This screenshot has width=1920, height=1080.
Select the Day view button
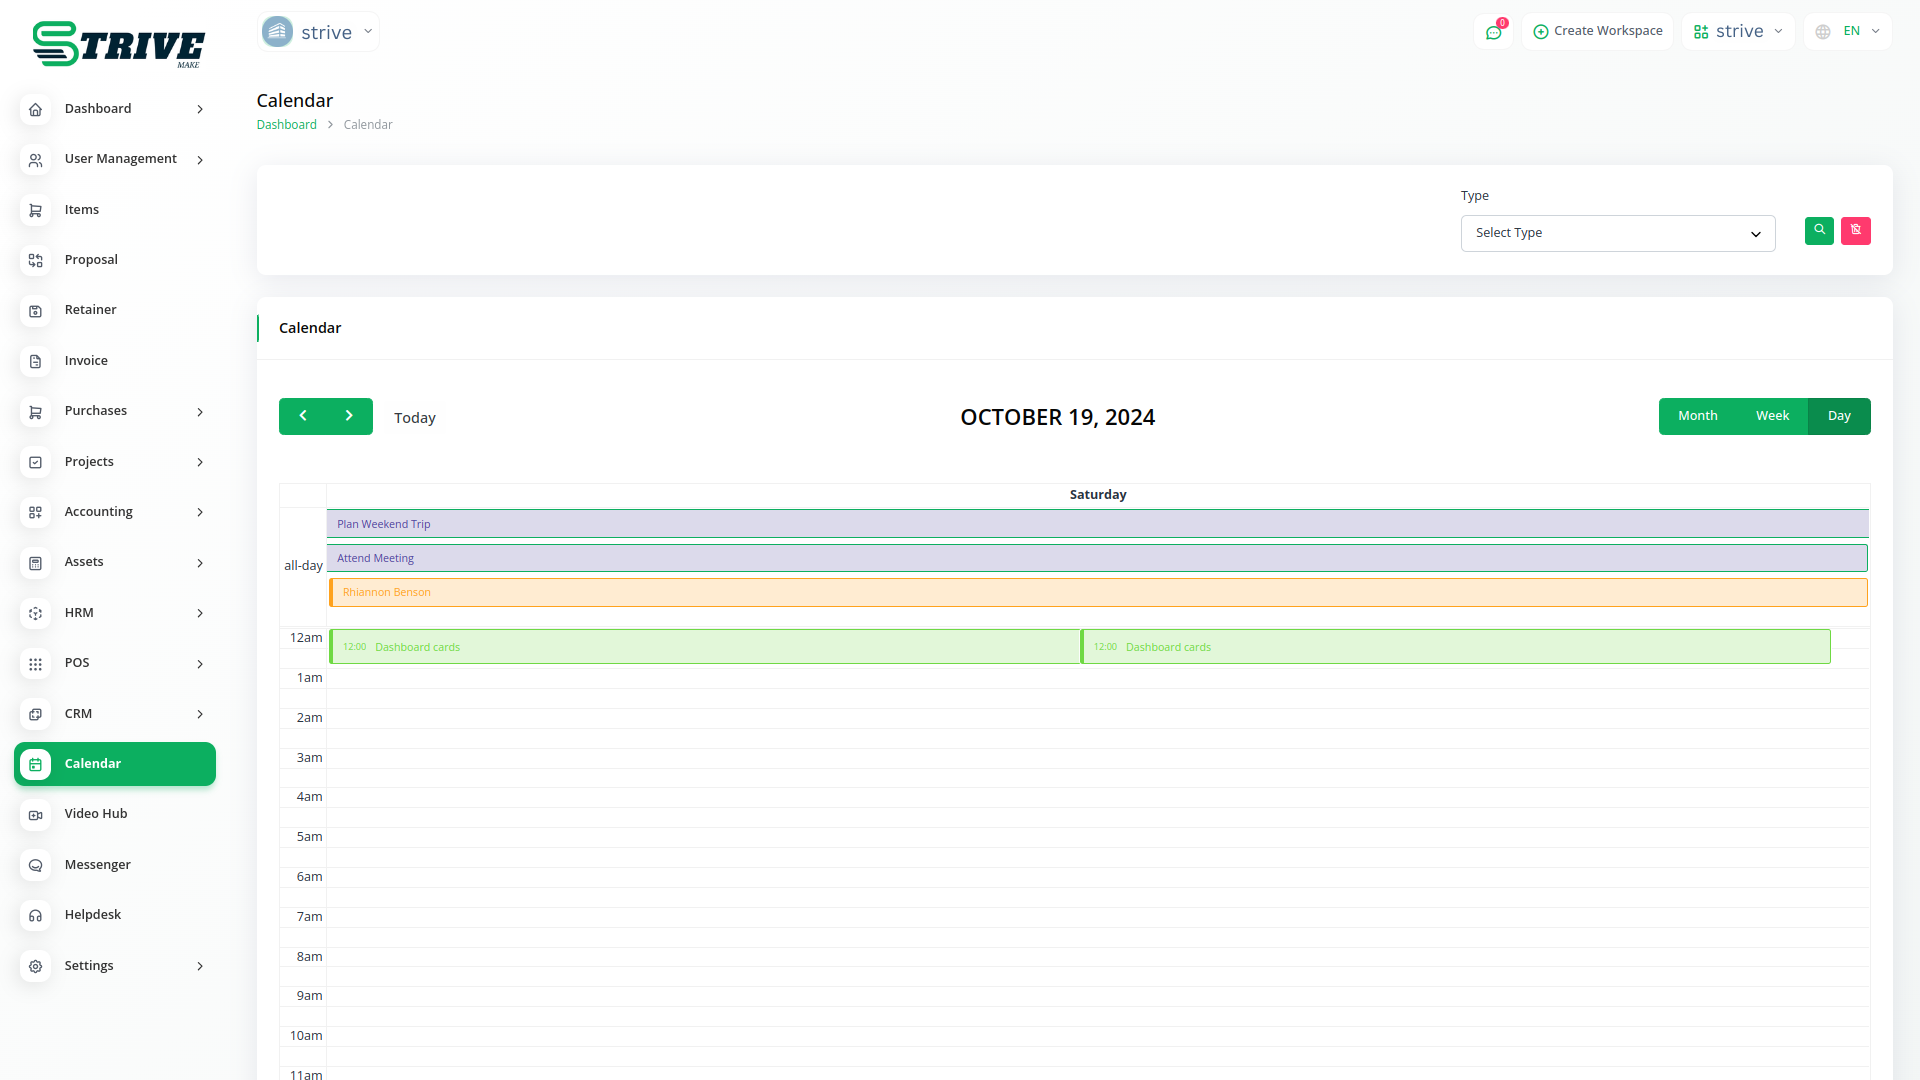pos(1839,416)
